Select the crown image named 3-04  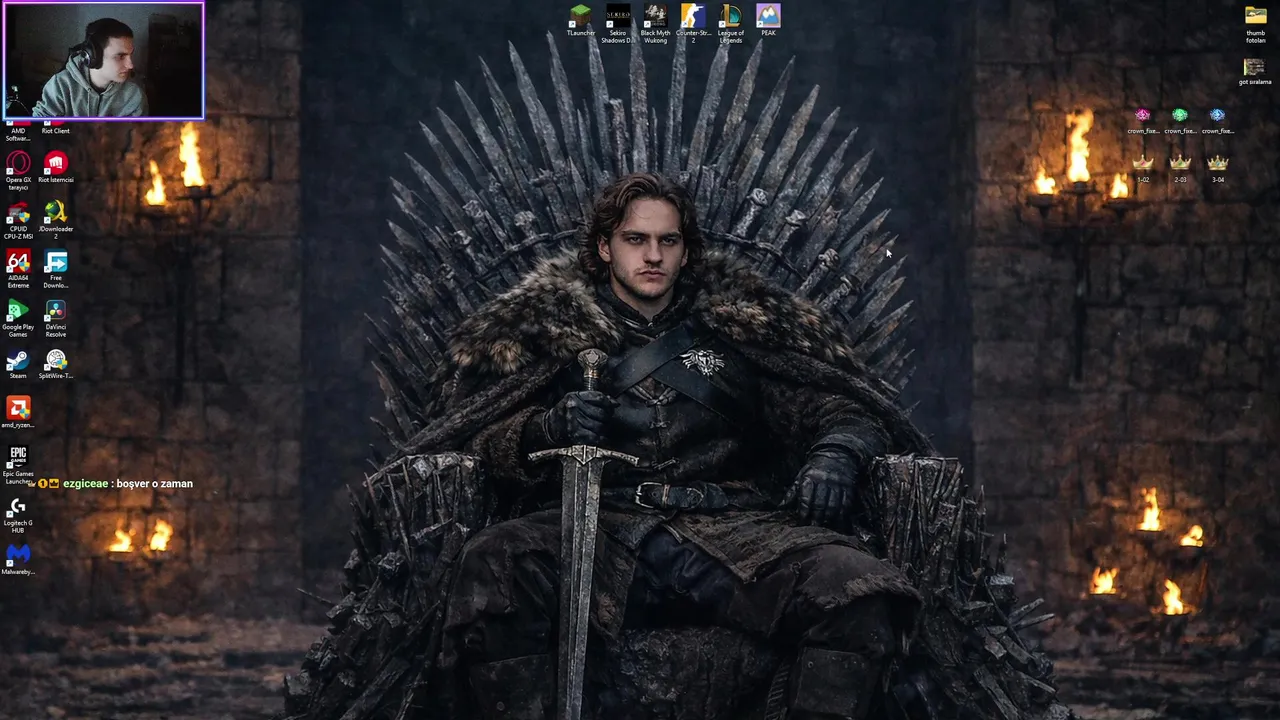click(x=1217, y=169)
